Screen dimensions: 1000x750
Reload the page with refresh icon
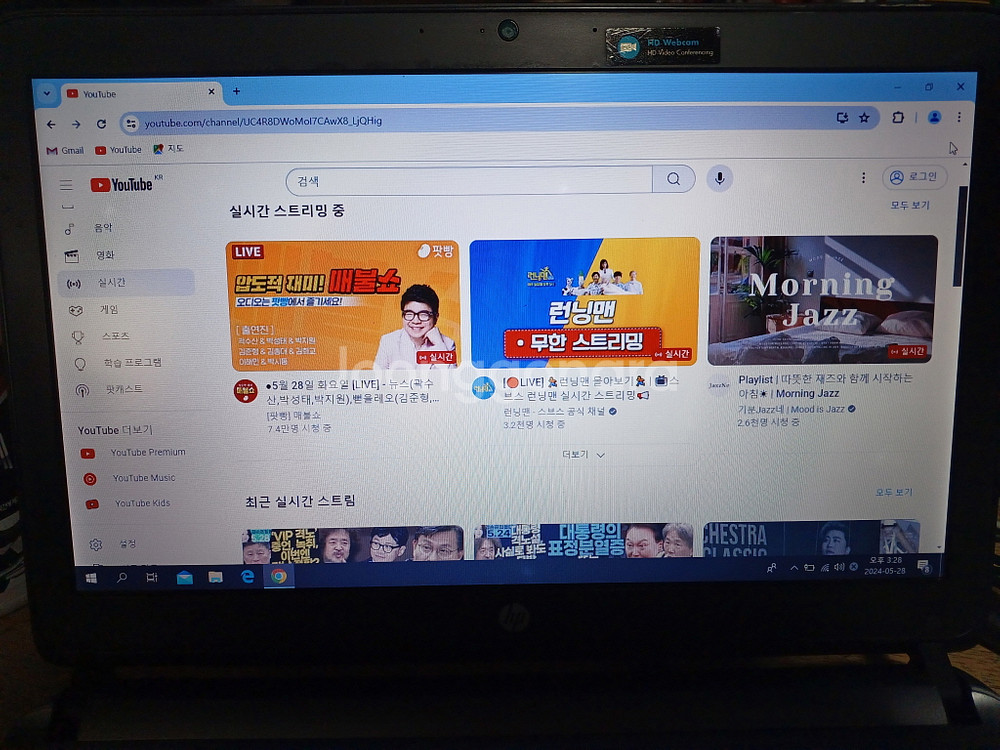101,124
